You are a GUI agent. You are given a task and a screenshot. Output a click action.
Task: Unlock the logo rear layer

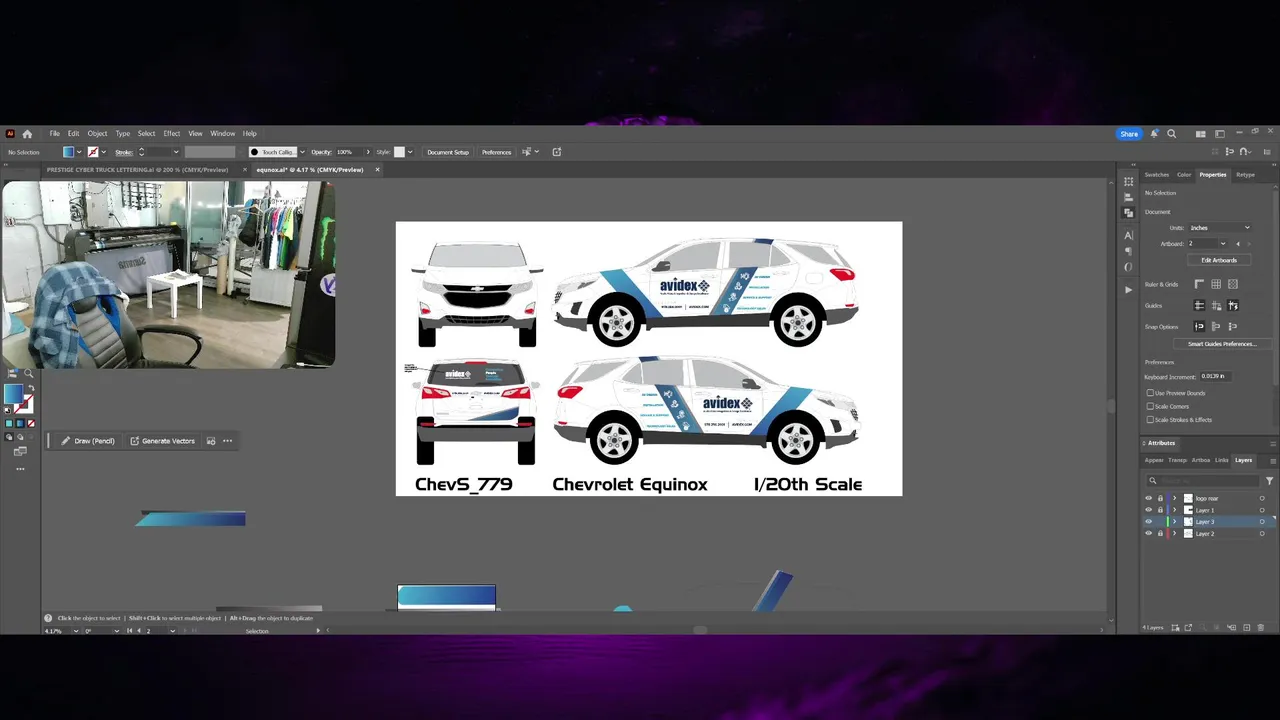pos(1160,498)
